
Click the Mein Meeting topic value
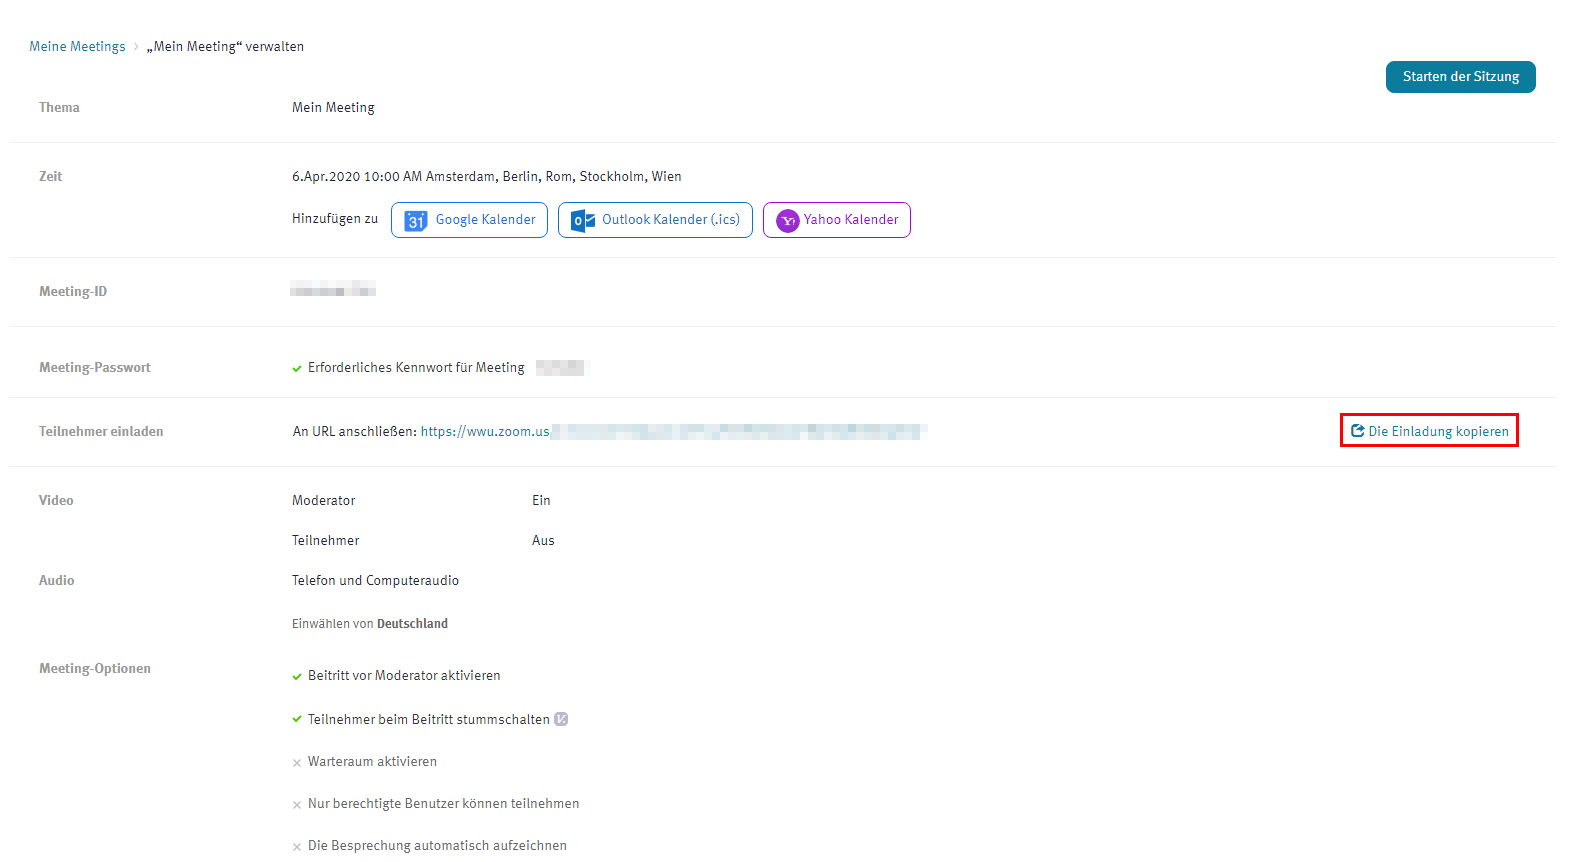(333, 107)
